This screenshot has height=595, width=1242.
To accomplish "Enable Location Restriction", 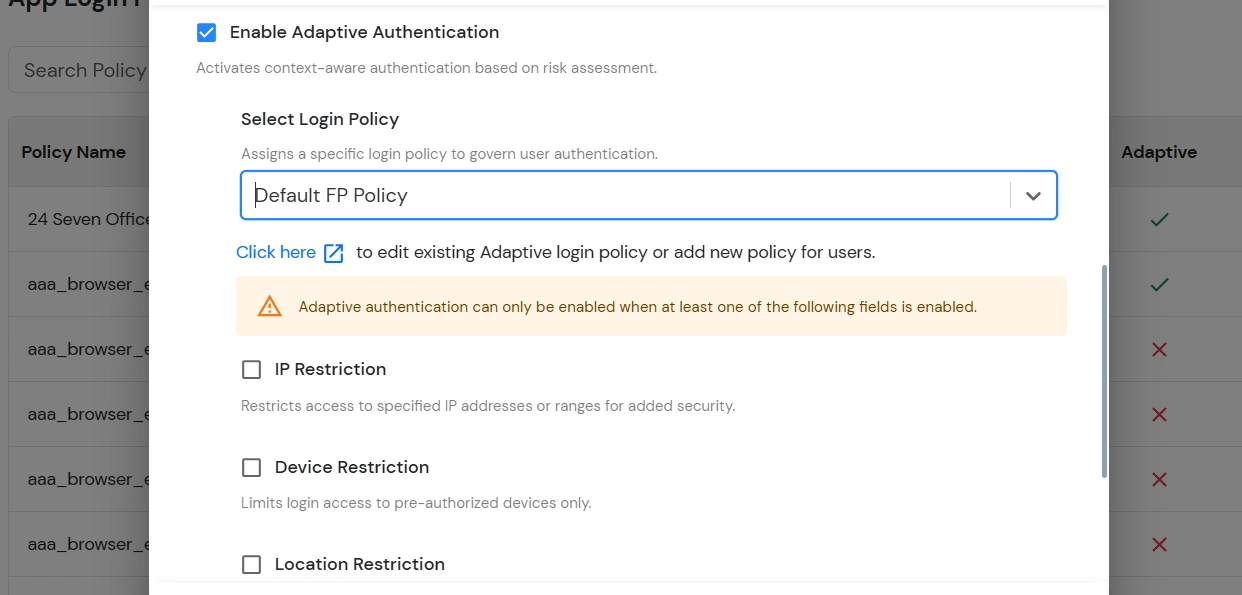I will tap(251, 564).
